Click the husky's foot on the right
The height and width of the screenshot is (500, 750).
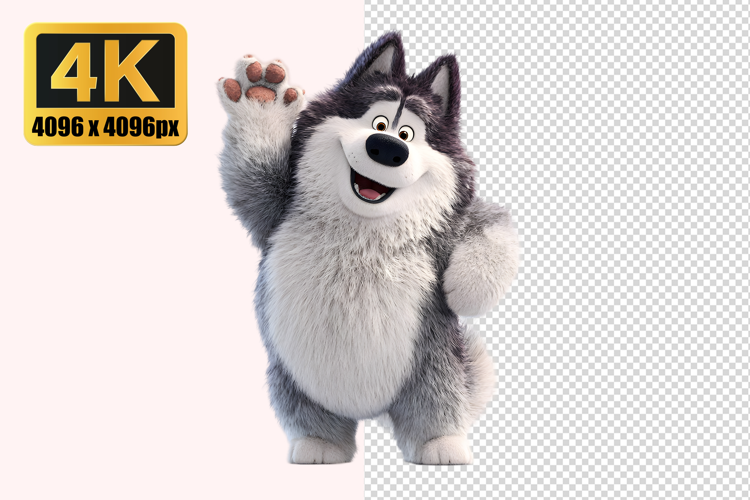tap(442, 449)
